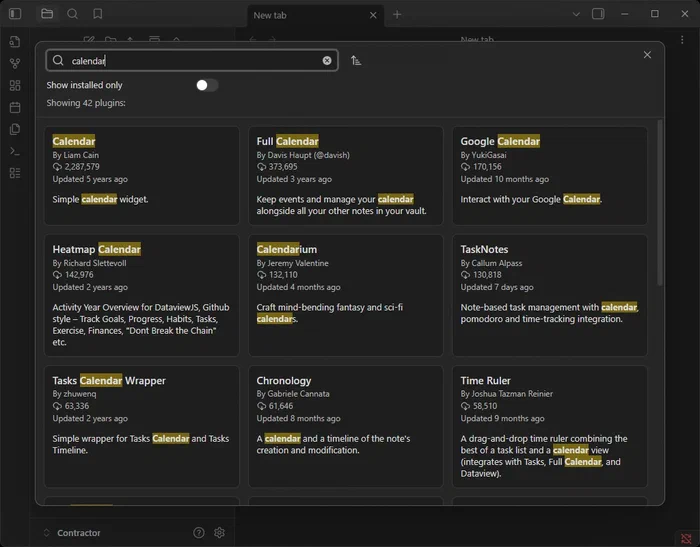
Task: Open the bookmarks icon
Action: (97, 14)
